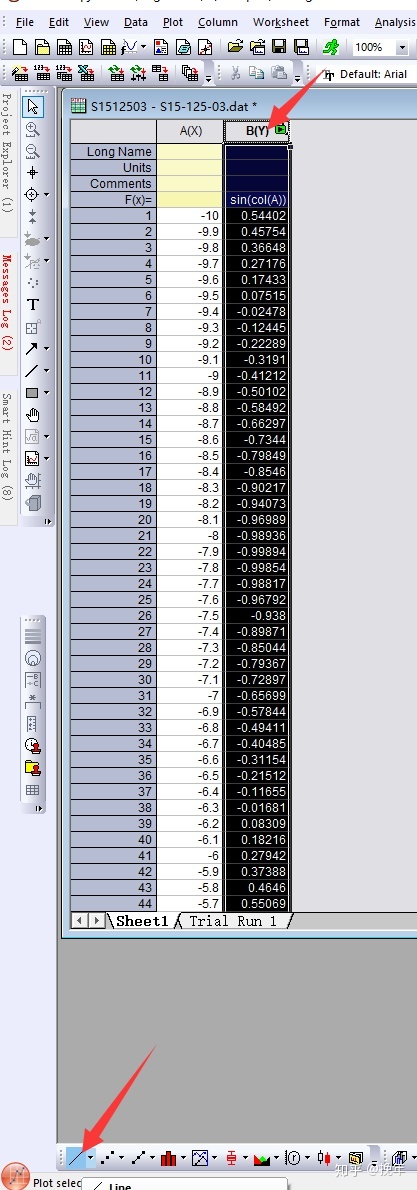Open the Edit menu

point(58,22)
